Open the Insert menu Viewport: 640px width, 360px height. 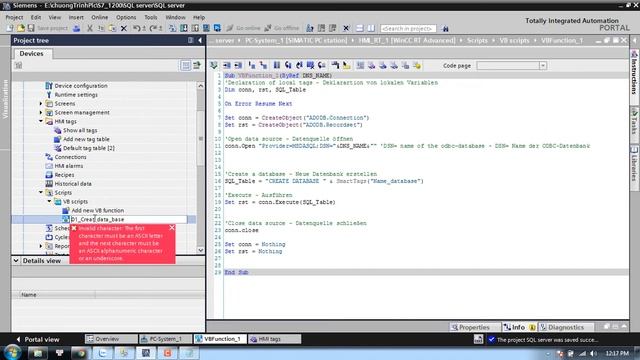[76, 17]
